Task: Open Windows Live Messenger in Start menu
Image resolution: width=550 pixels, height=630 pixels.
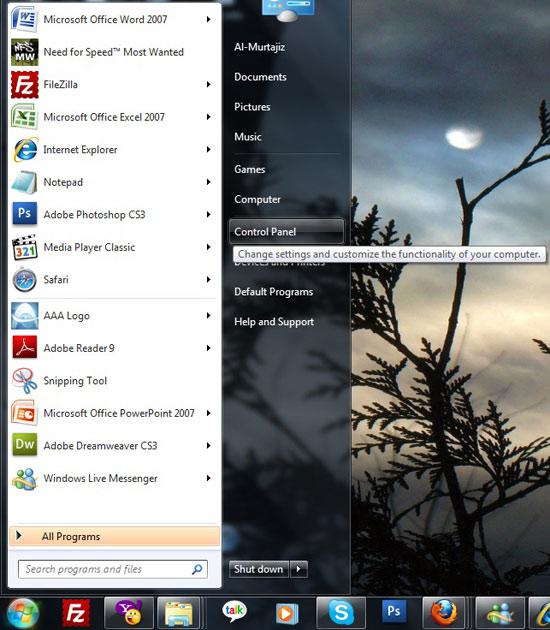Action: click(x=25, y=478)
